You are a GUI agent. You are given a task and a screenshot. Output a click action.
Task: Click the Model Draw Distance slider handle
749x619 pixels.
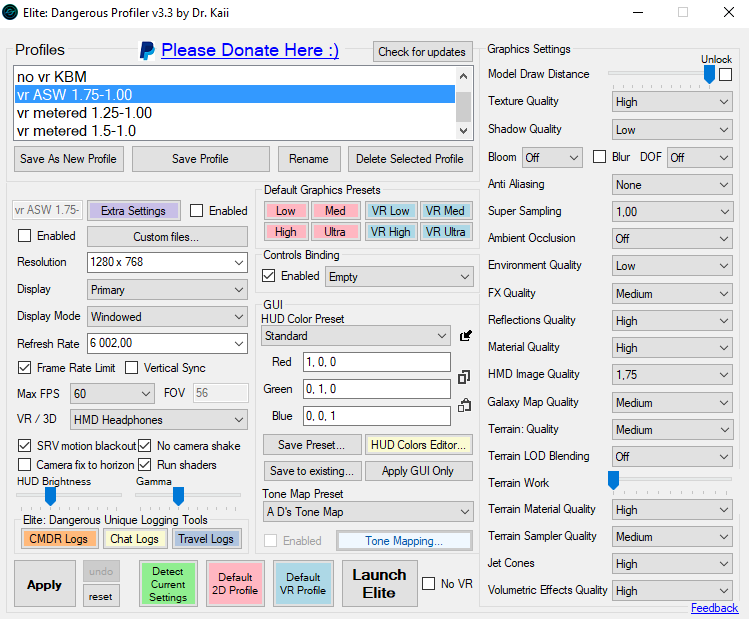coord(709,75)
